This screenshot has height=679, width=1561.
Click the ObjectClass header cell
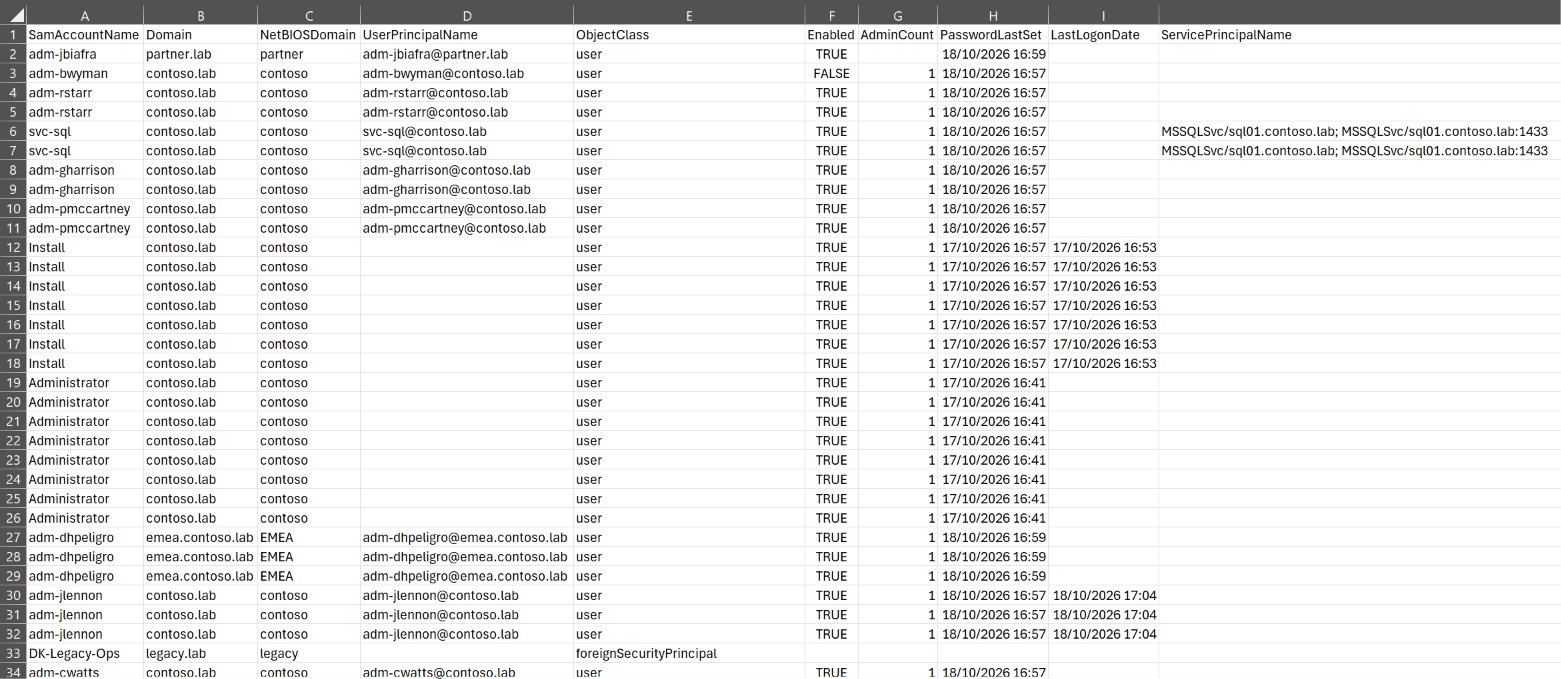pyautogui.click(x=689, y=35)
